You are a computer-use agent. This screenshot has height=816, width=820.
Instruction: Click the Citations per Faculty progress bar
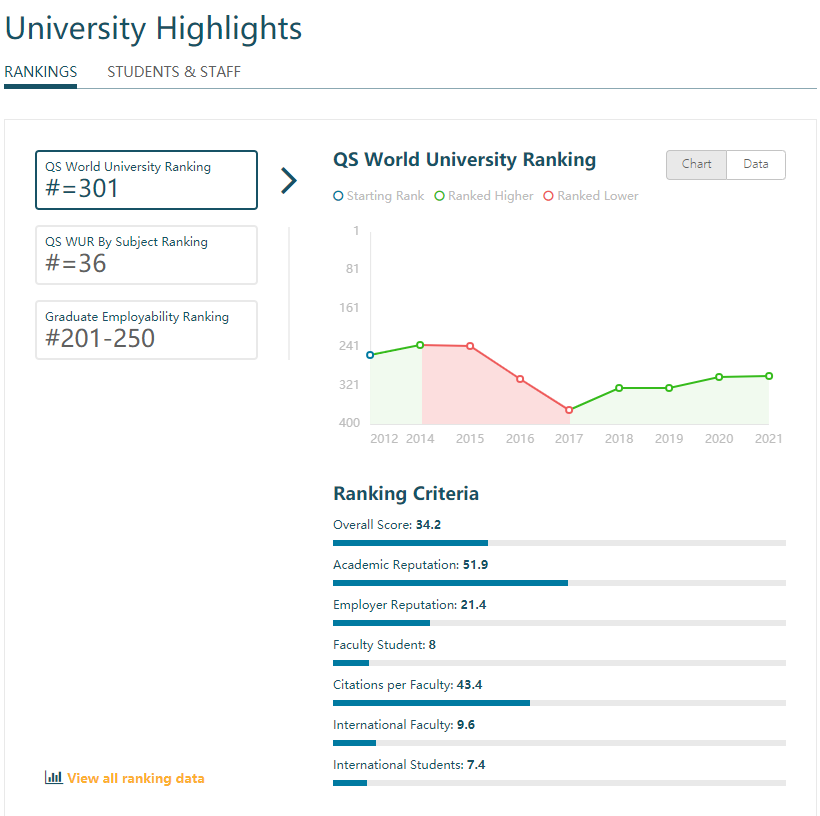coord(559,703)
